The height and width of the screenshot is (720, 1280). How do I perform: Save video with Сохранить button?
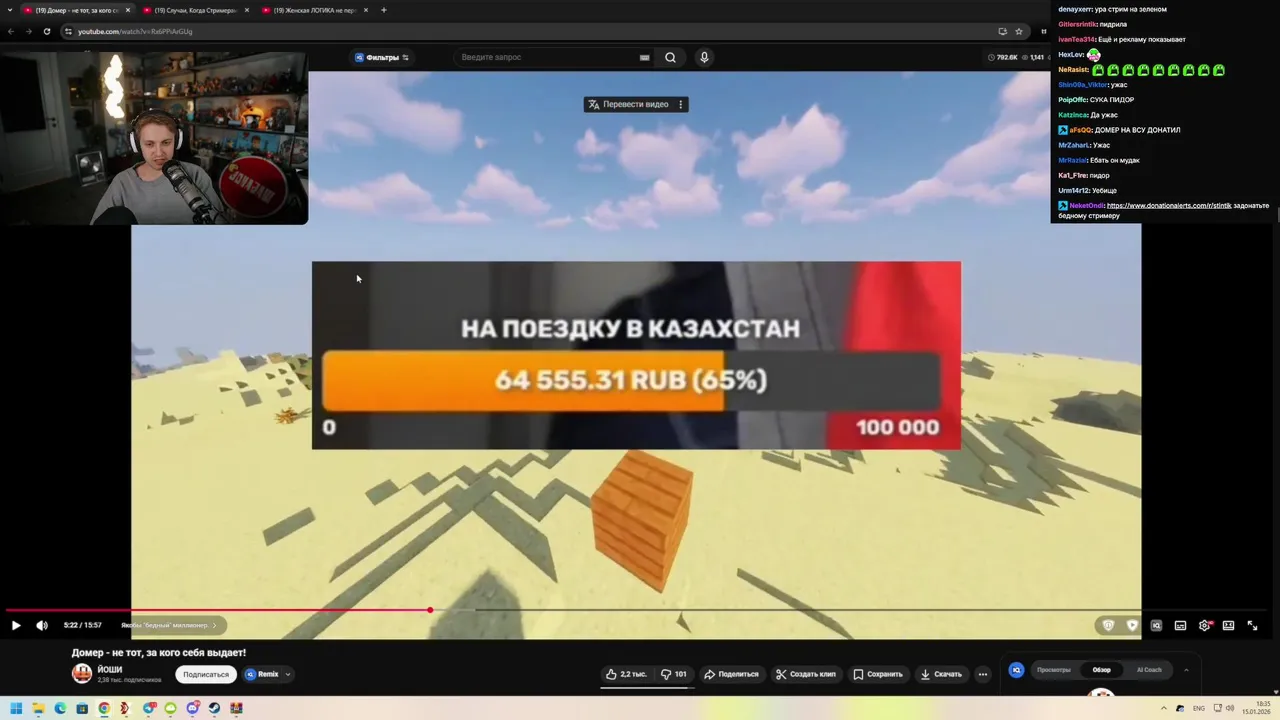pyautogui.click(x=878, y=674)
